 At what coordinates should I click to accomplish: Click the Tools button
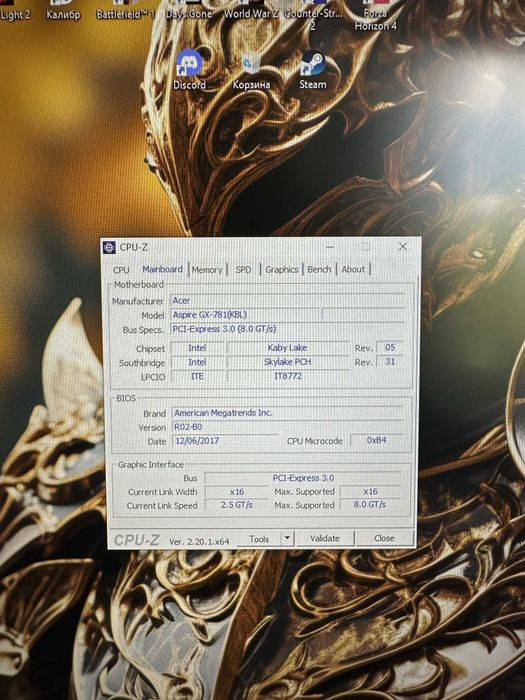click(x=259, y=539)
